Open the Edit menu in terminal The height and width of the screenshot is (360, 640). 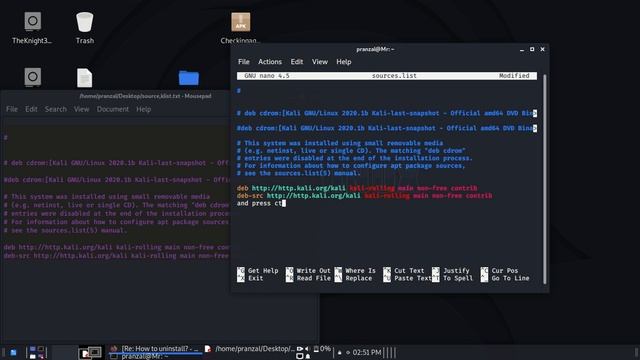coord(297,62)
